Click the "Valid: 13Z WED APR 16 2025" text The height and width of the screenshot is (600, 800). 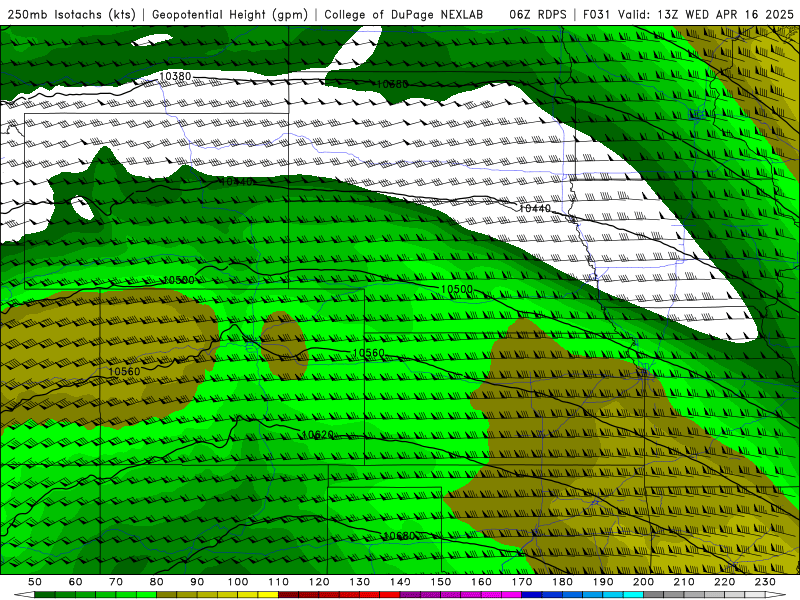click(x=706, y=15)
